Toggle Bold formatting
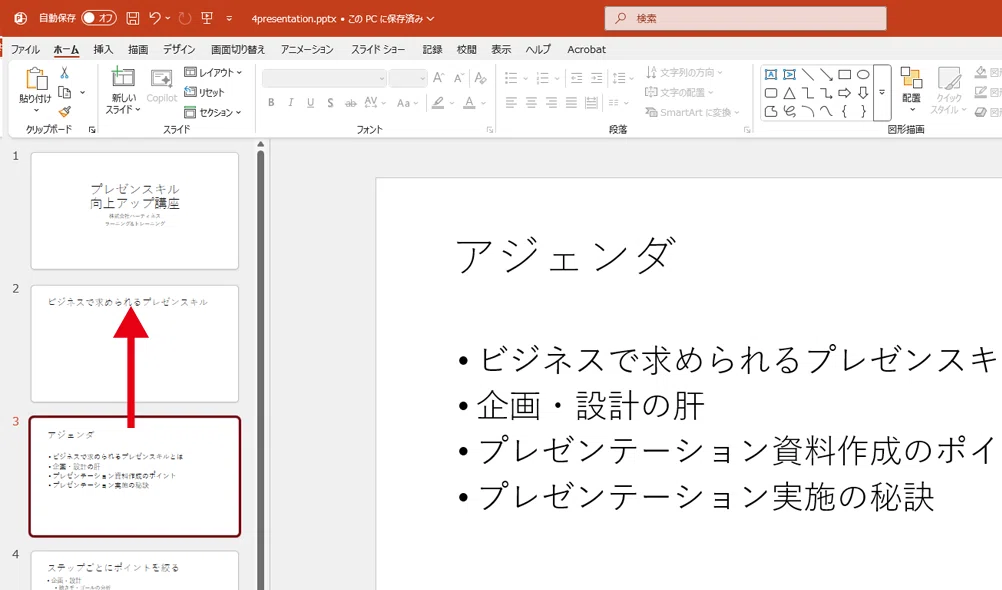Viewport: 1002px width, 590px height. pos(271,102)
